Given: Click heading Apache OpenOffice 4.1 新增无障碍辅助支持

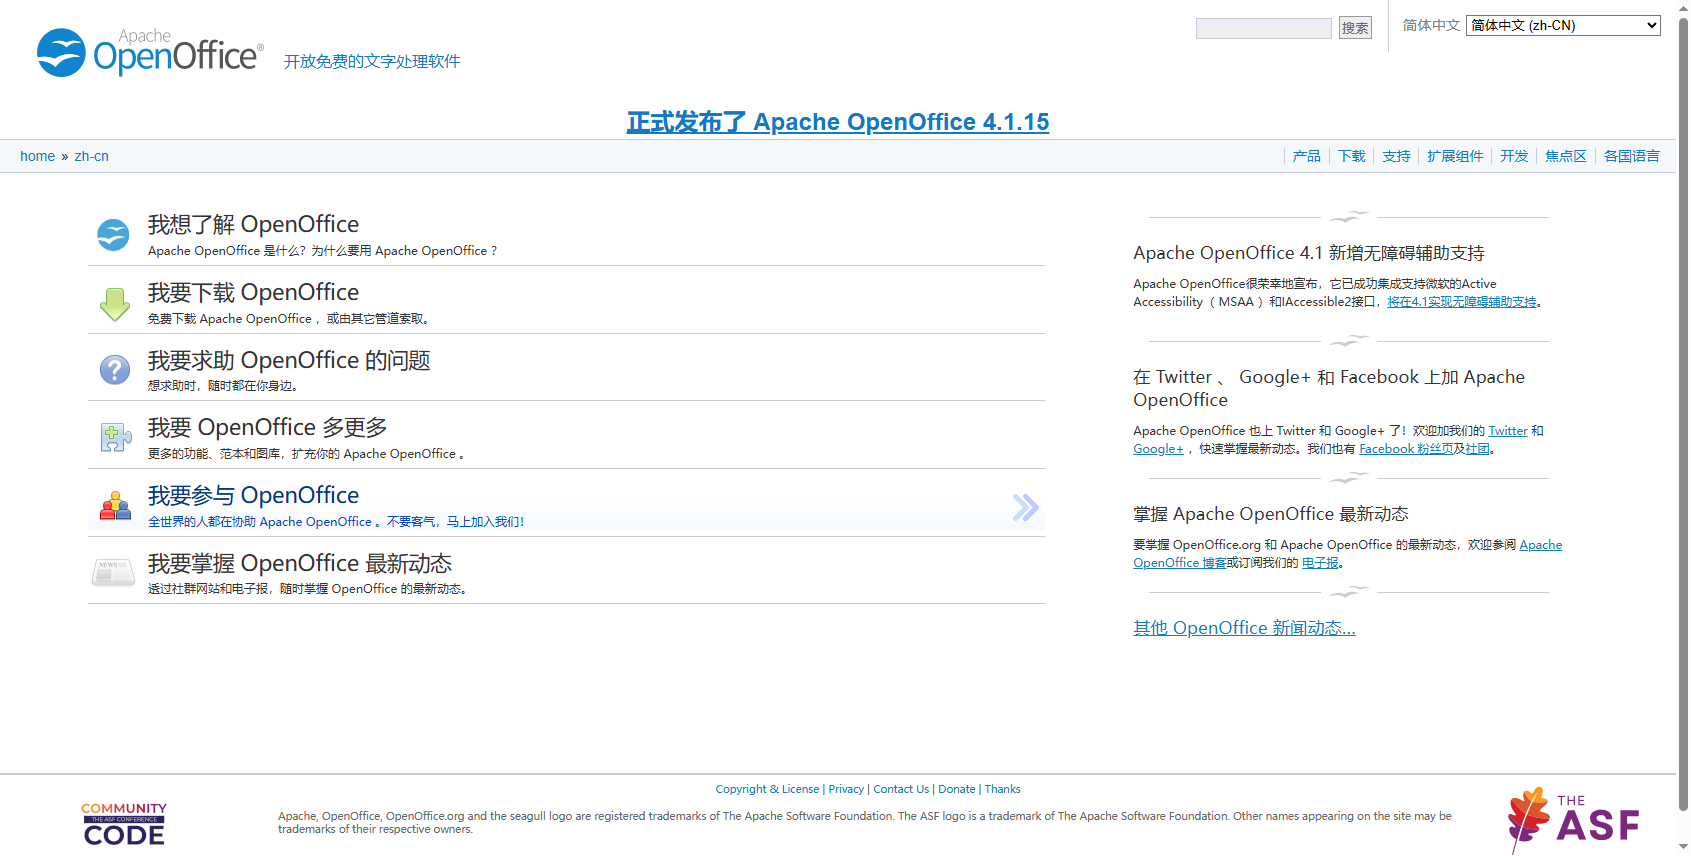Looking at the screenshot, I should (1309, 253).
